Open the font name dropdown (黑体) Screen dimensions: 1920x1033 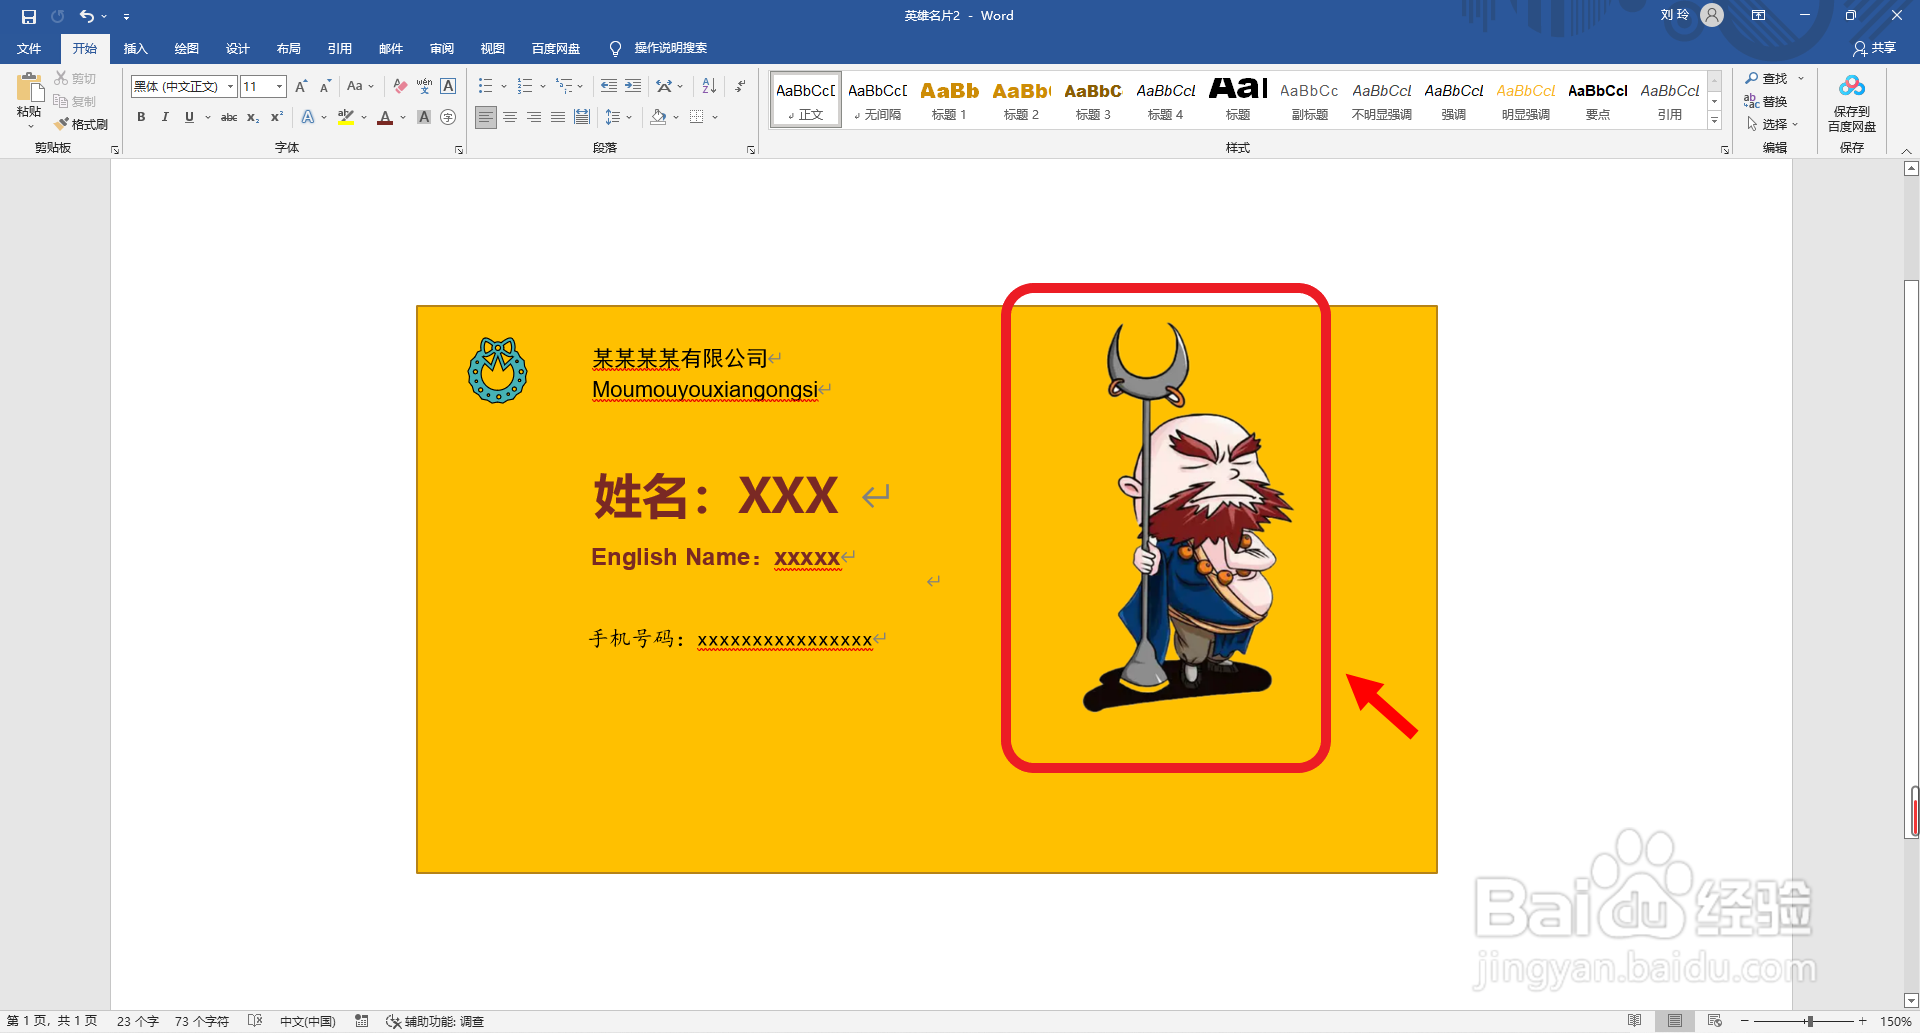[230, 87]
